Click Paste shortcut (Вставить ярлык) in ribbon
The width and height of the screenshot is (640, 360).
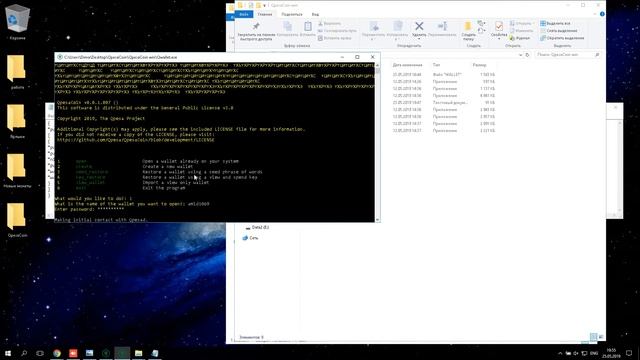pyautogui.click(x=335, y=38)
